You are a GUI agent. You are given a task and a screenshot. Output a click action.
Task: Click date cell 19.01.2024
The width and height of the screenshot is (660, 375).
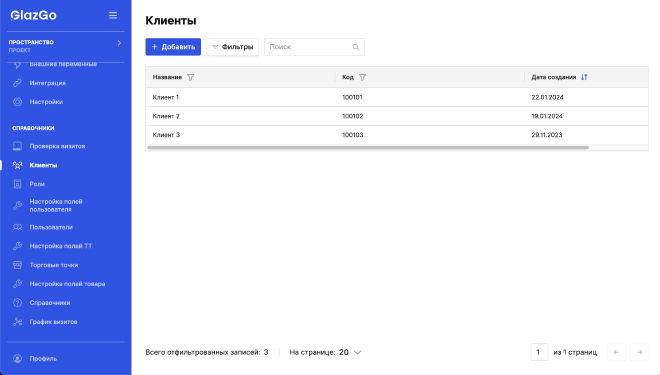[x=547, y=116]
